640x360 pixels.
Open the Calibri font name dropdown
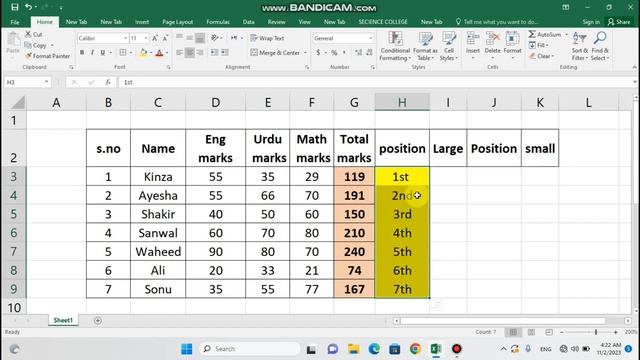pyautogui.click(x=125, y=38)
